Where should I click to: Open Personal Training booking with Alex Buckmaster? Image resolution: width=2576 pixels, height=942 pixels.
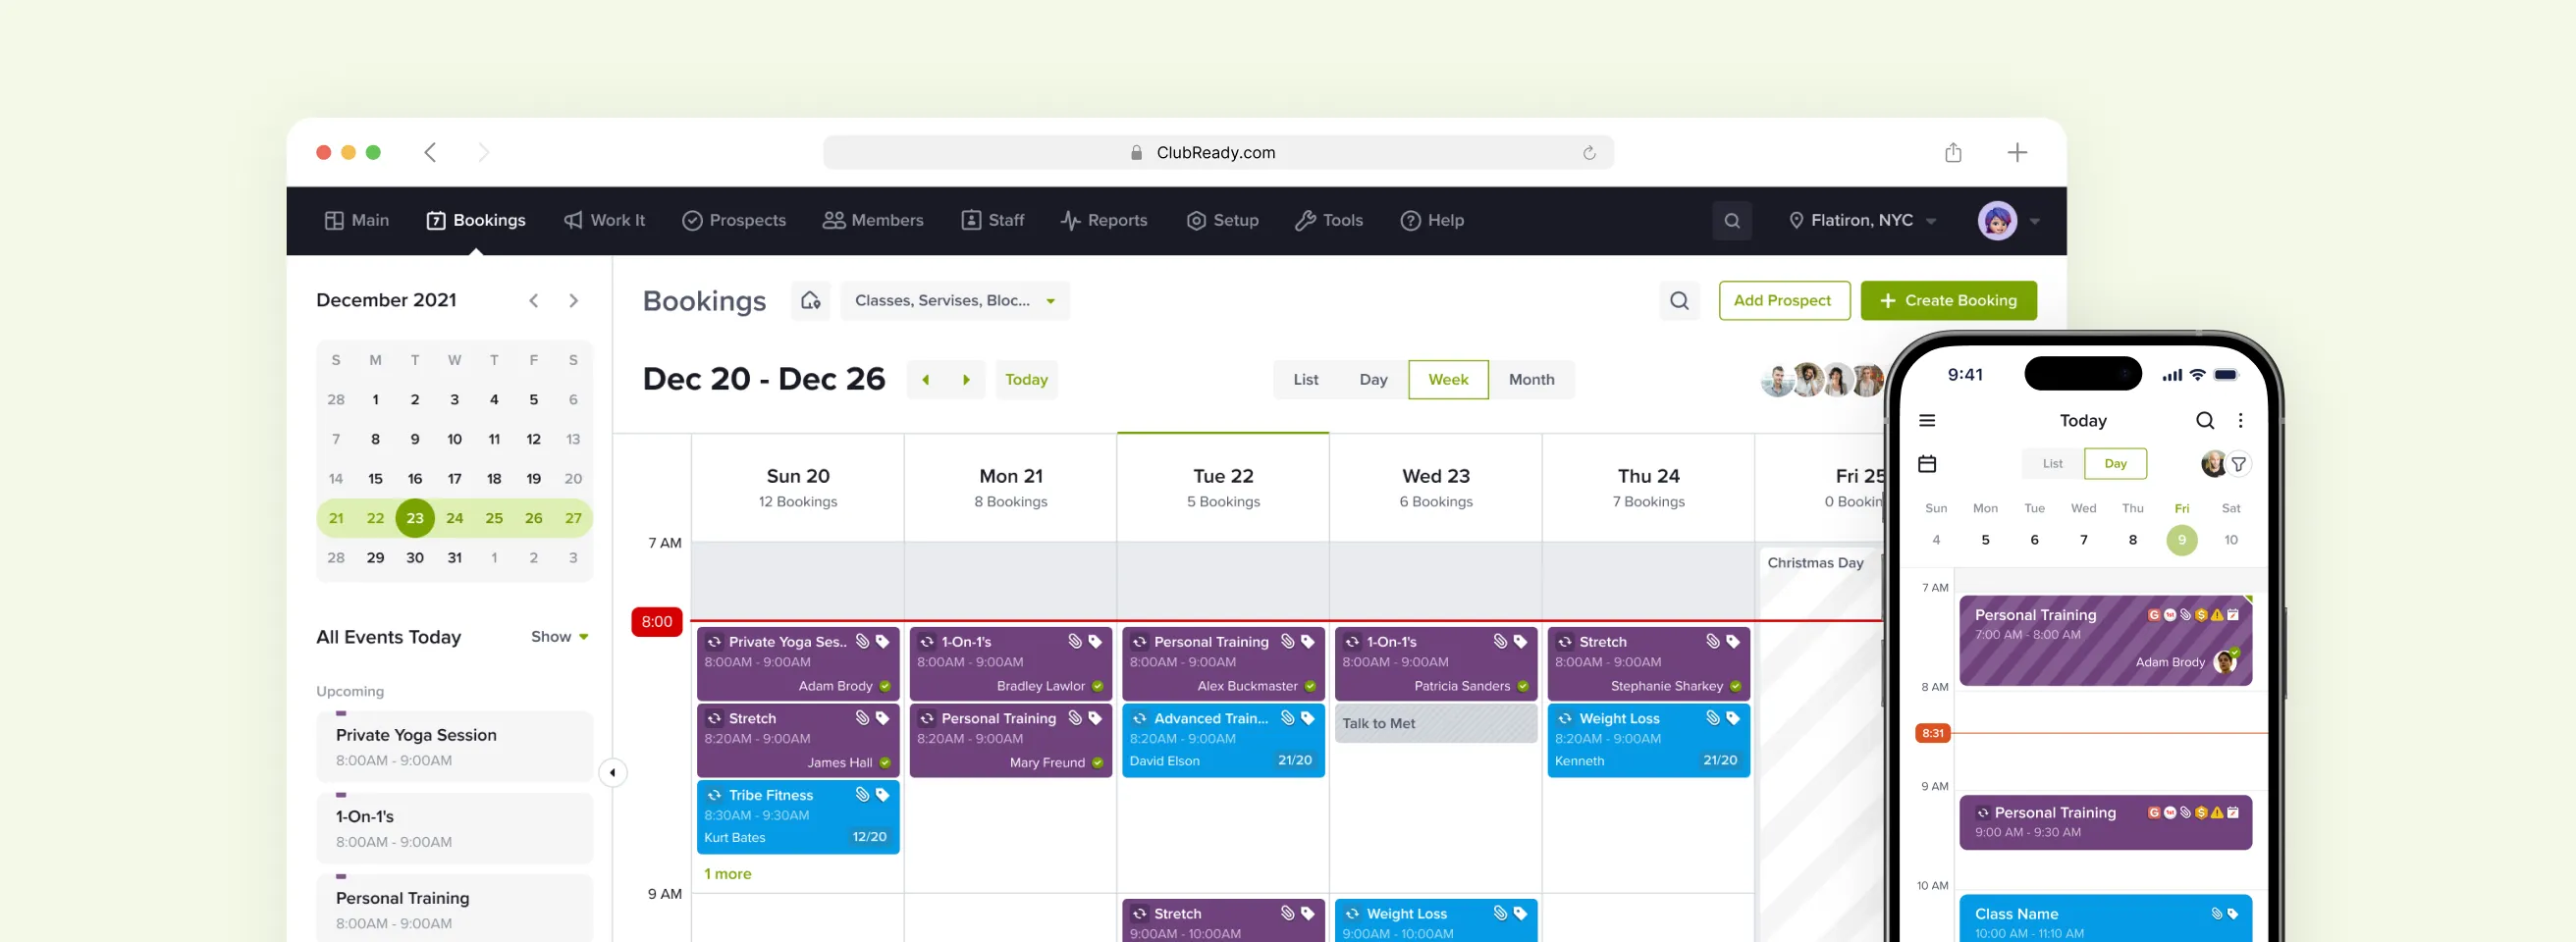[1223, 664]
